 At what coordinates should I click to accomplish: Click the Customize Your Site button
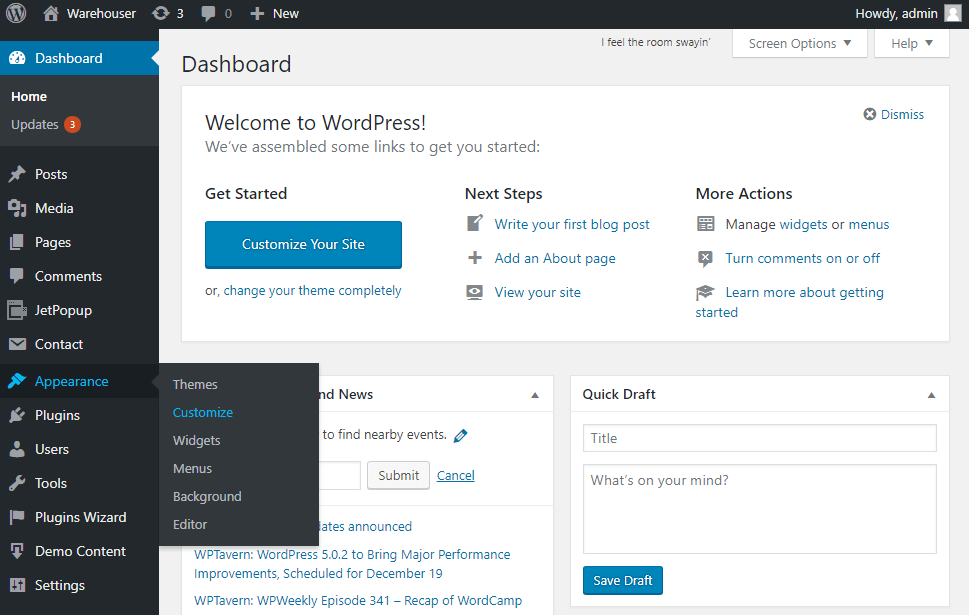(303, 245)
